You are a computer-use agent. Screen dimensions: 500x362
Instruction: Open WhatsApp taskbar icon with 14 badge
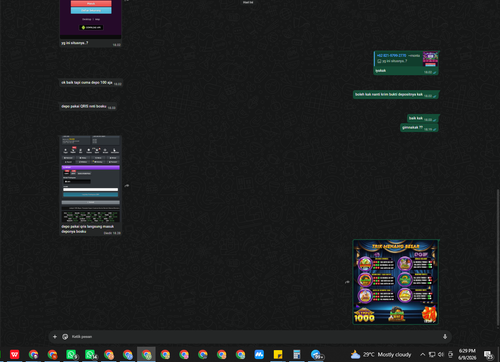click(x=90, y=354)
